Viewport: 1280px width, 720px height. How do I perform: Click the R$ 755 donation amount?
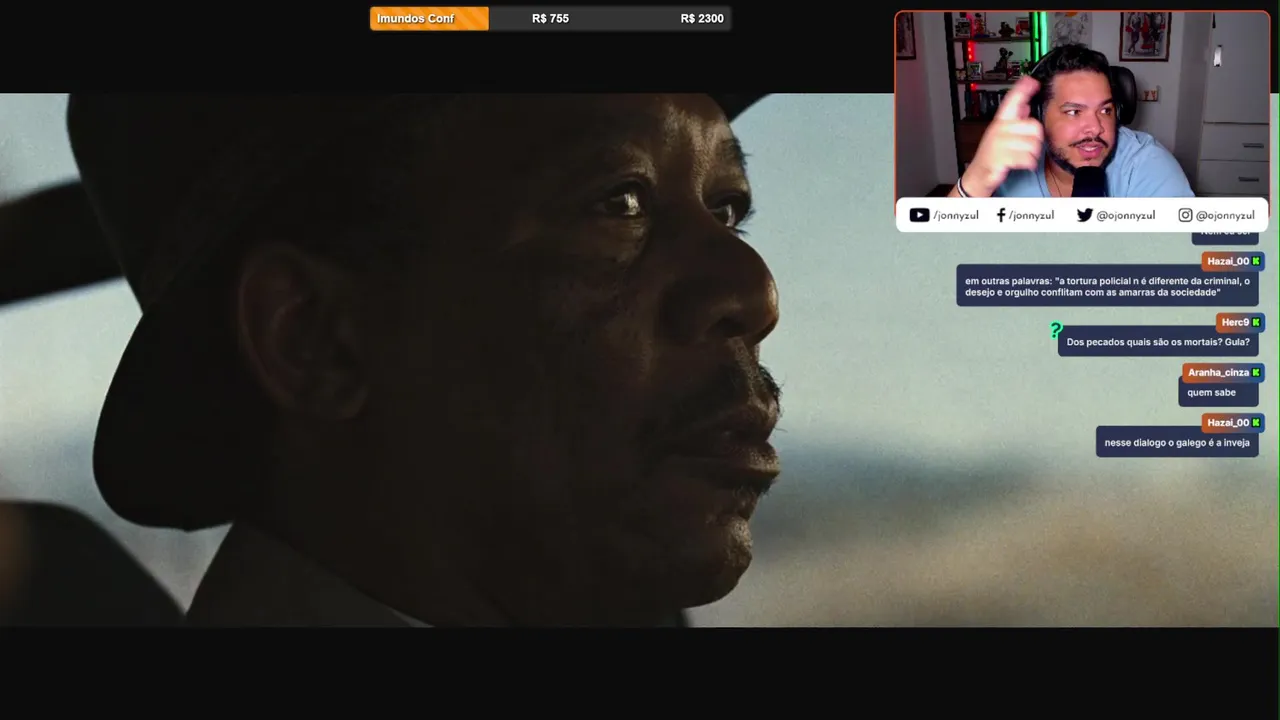(x=550, y=18)
